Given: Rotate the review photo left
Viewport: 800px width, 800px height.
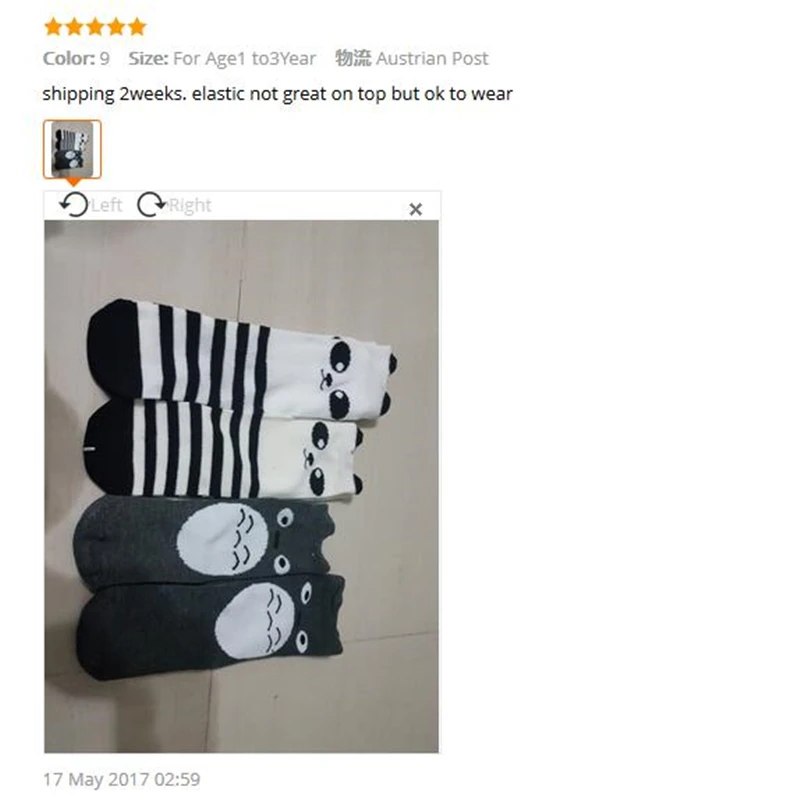Looking at the screenshot, I should (74, 205).
